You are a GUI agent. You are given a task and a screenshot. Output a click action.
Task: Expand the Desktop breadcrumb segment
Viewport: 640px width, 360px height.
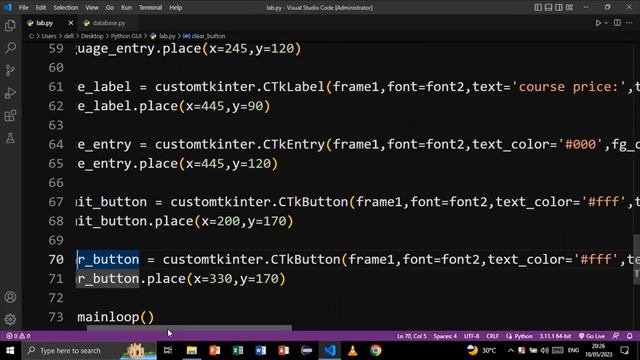[92, 36]
